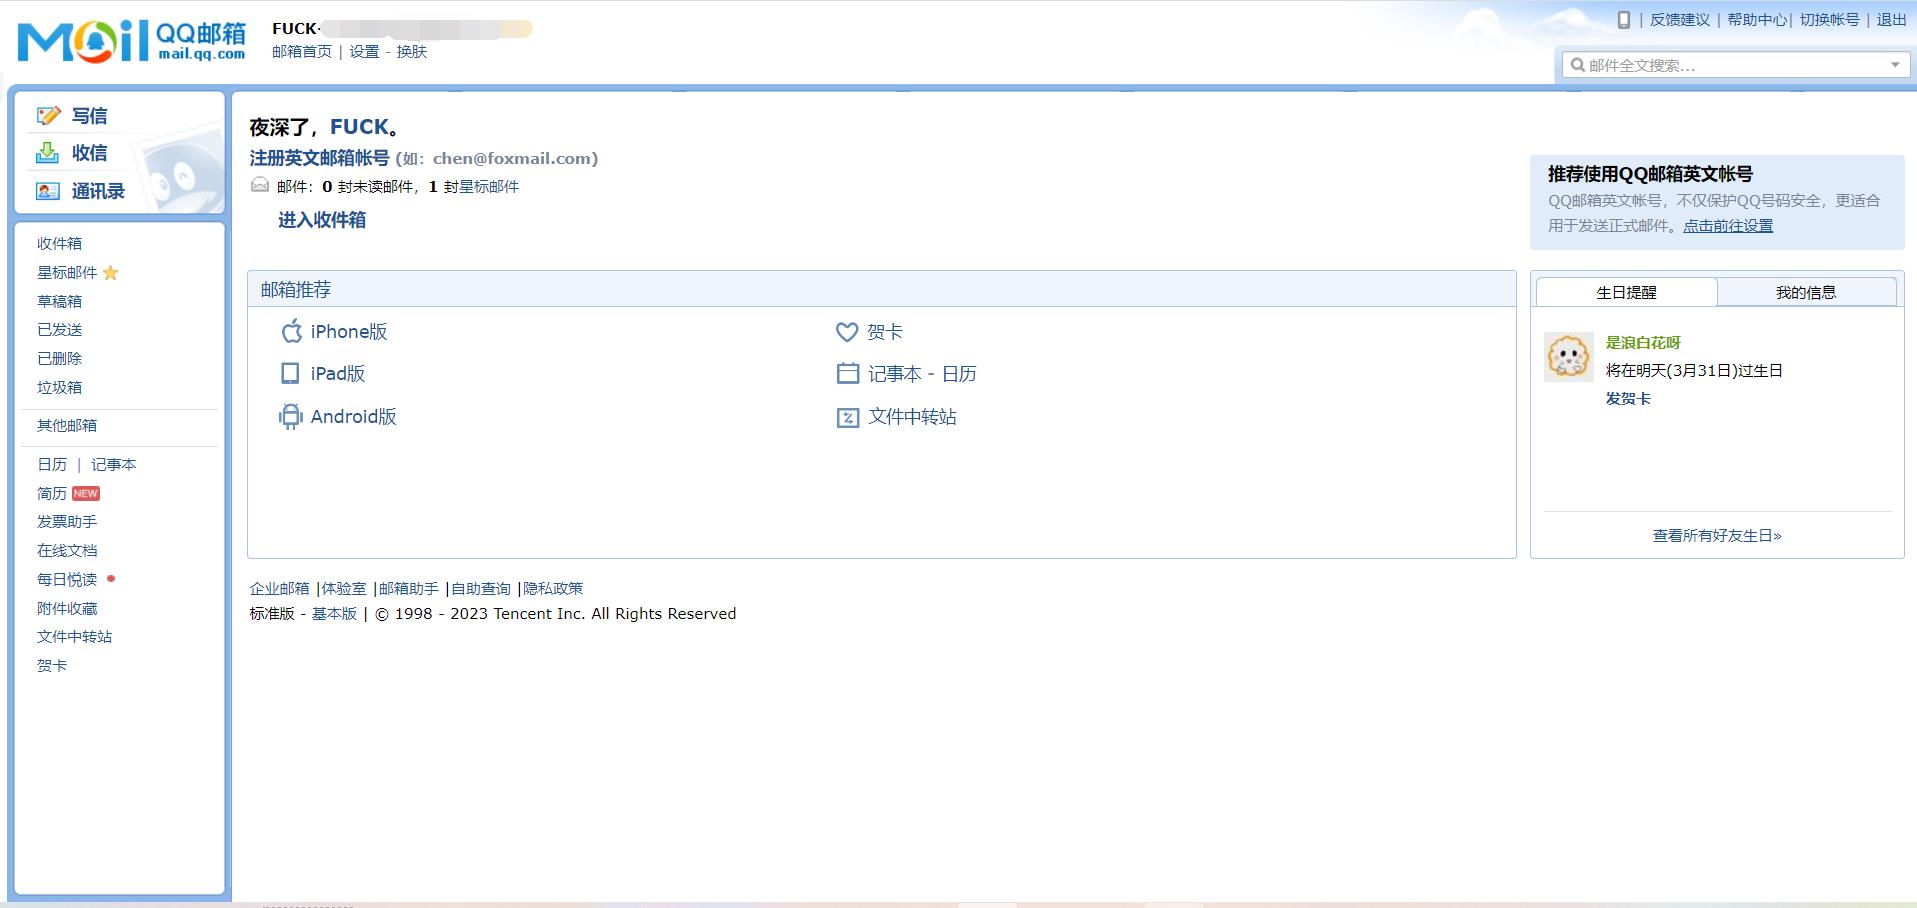Click 未读邮件 link in mail summary
This screenshot has width=1917, height=908.
coord(383,186)
